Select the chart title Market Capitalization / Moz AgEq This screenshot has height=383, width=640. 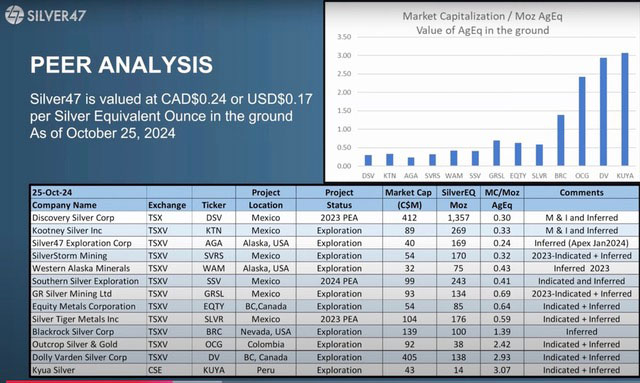click(x=482, y=16)
